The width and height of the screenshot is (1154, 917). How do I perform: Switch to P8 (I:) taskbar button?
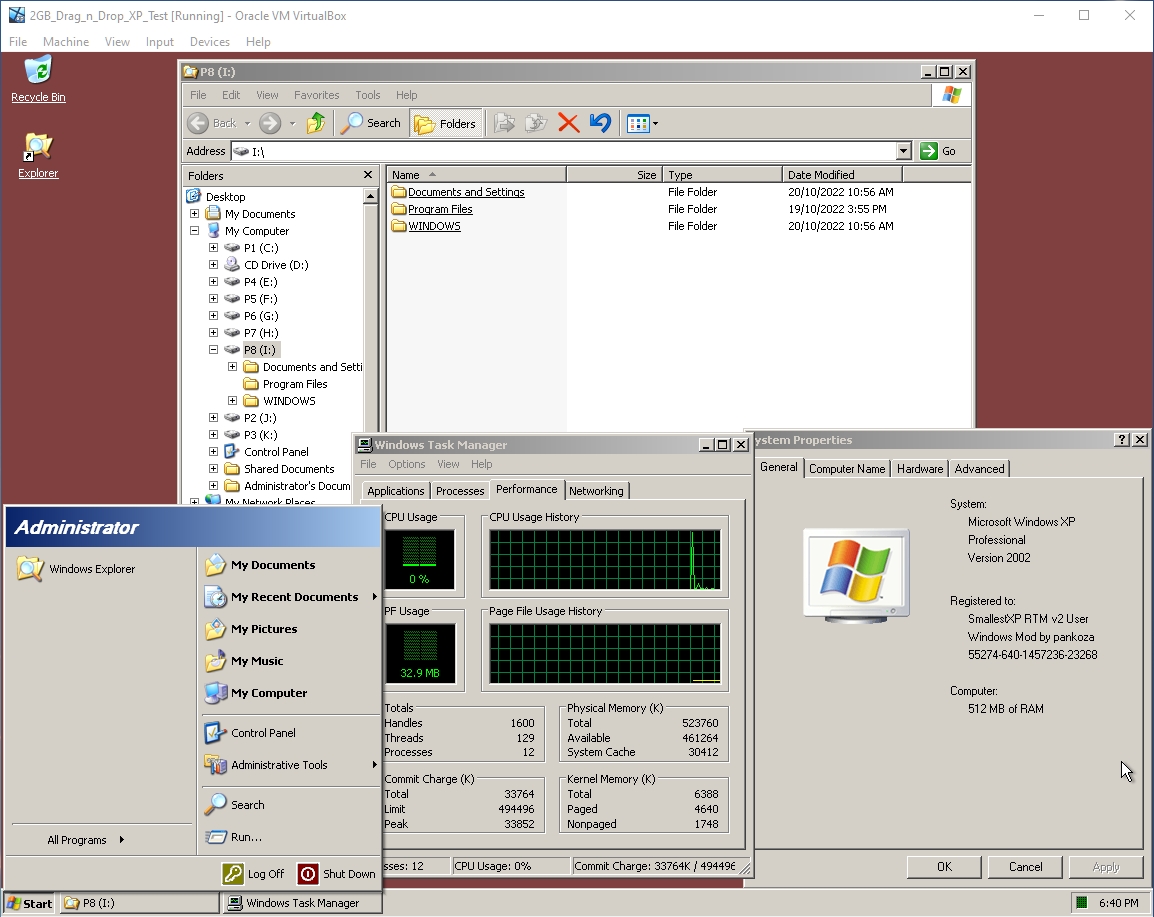[x=139, y=903]
